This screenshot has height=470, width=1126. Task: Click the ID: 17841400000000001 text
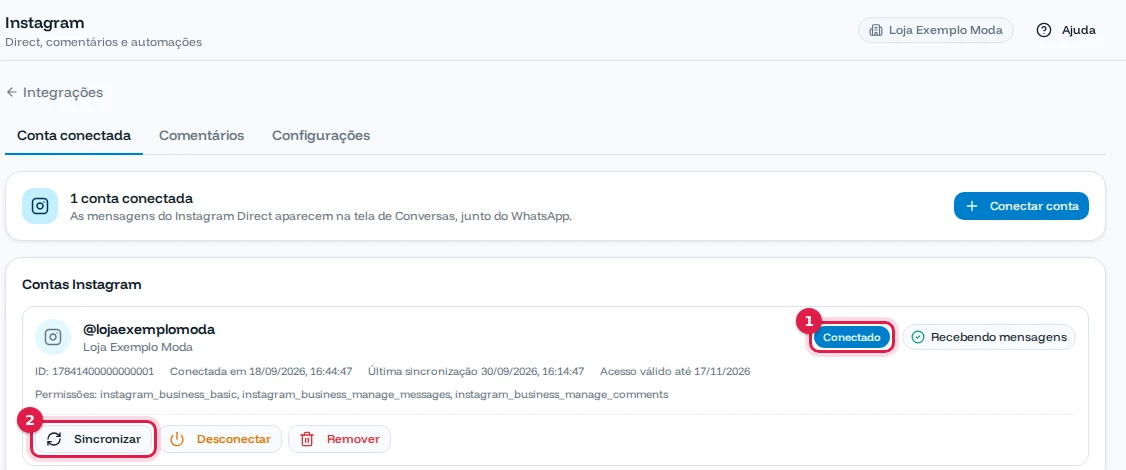(94, 372)
